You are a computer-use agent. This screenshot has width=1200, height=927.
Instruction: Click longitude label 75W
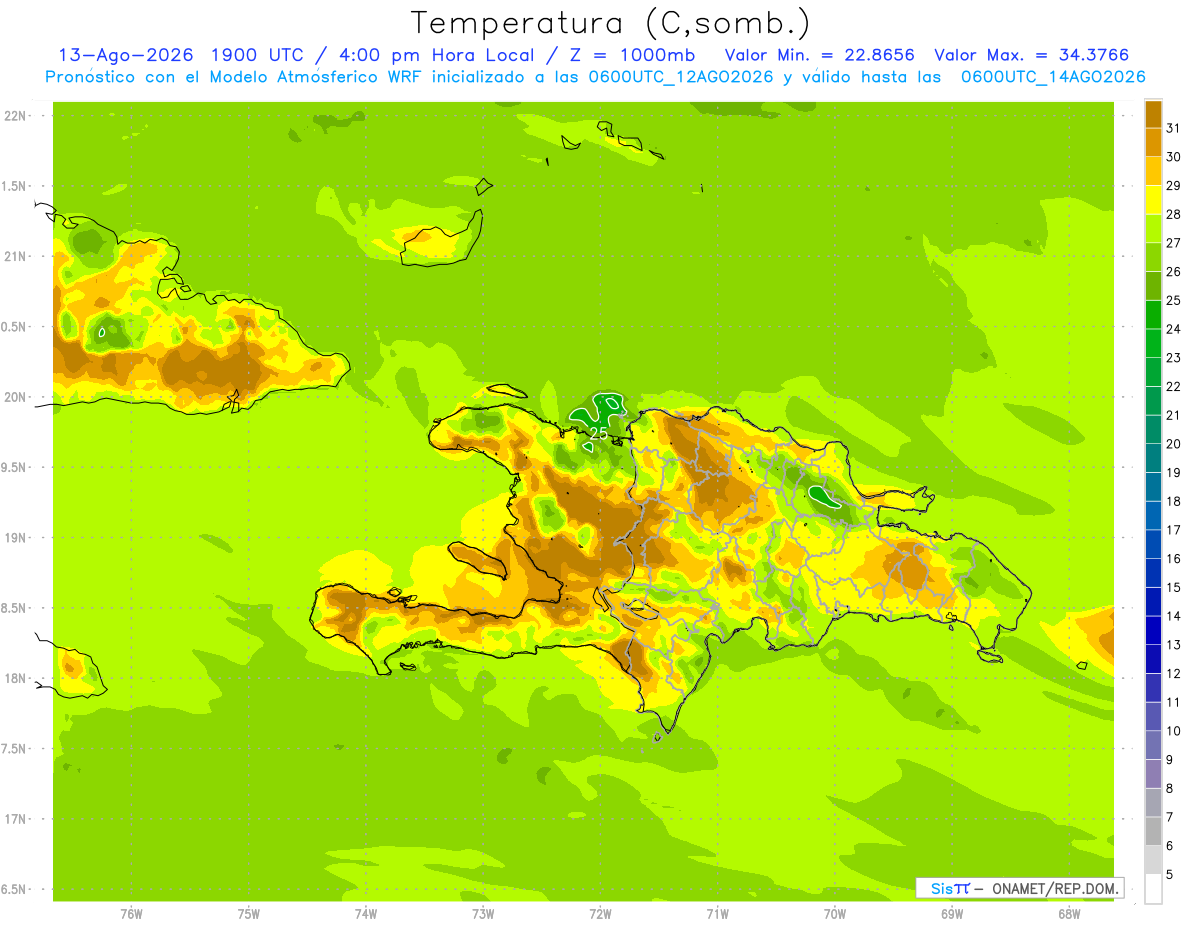click(249, 913)
